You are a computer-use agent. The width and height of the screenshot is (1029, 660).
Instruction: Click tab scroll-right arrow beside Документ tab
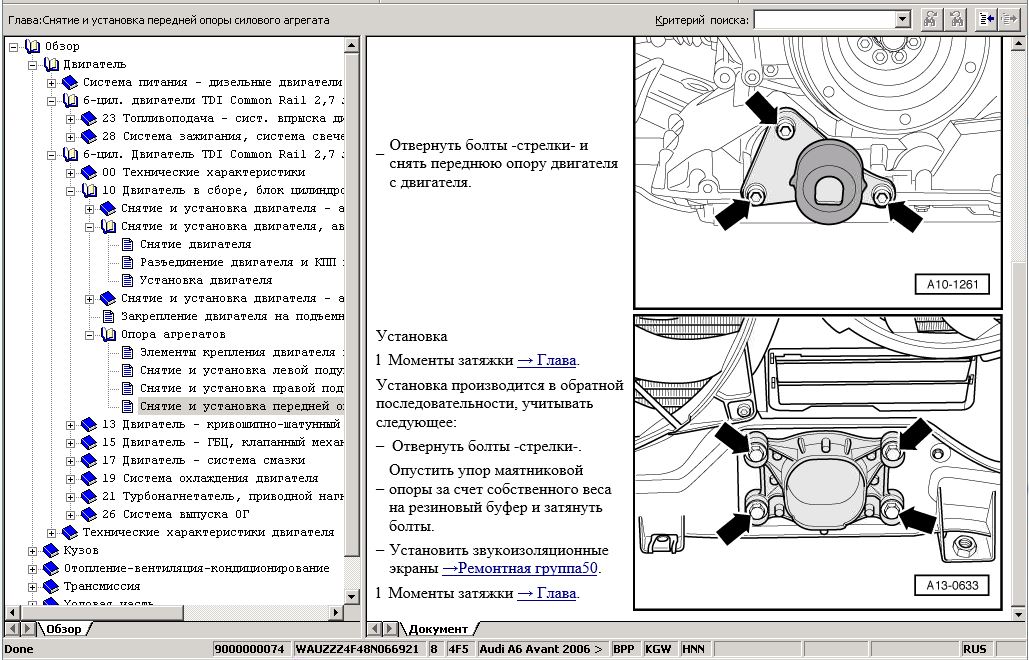(390, 629)
